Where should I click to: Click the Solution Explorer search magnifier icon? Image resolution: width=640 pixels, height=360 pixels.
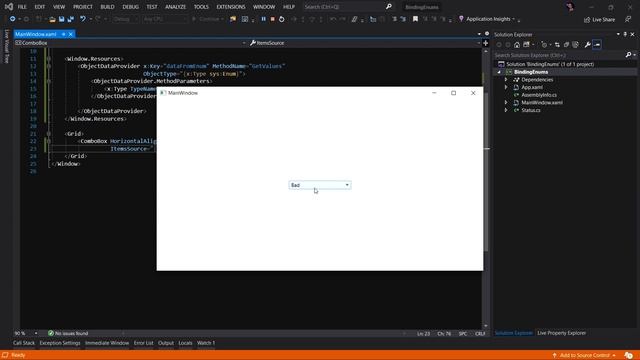[629, 55]
